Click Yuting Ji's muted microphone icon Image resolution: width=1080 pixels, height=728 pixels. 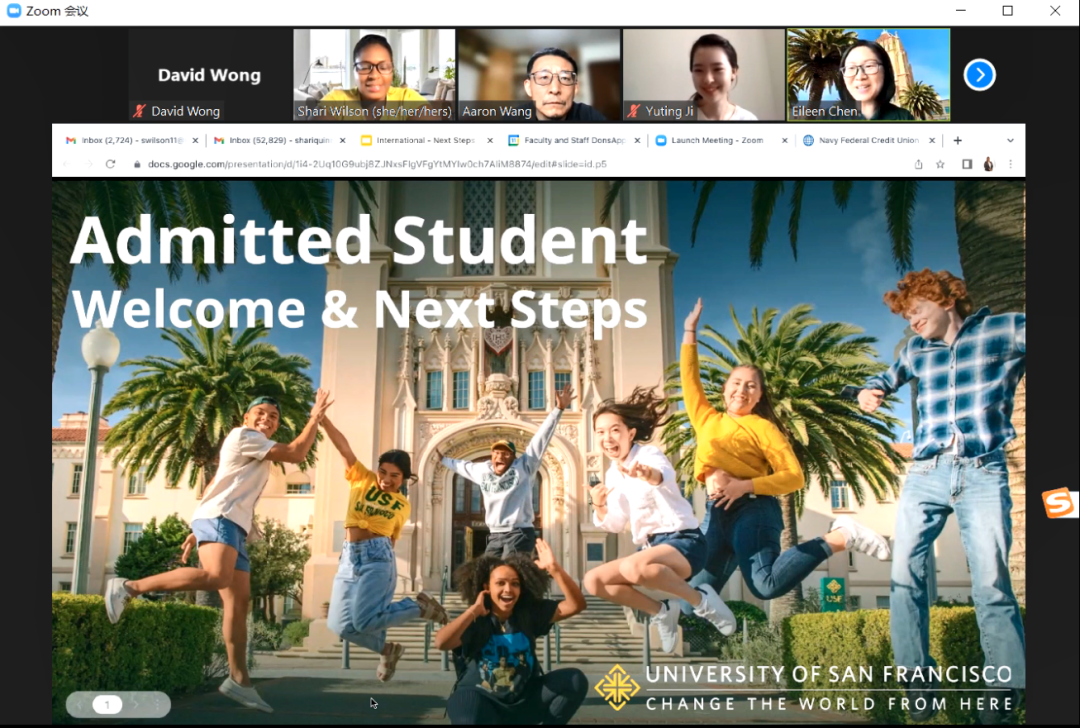point(634,111)
